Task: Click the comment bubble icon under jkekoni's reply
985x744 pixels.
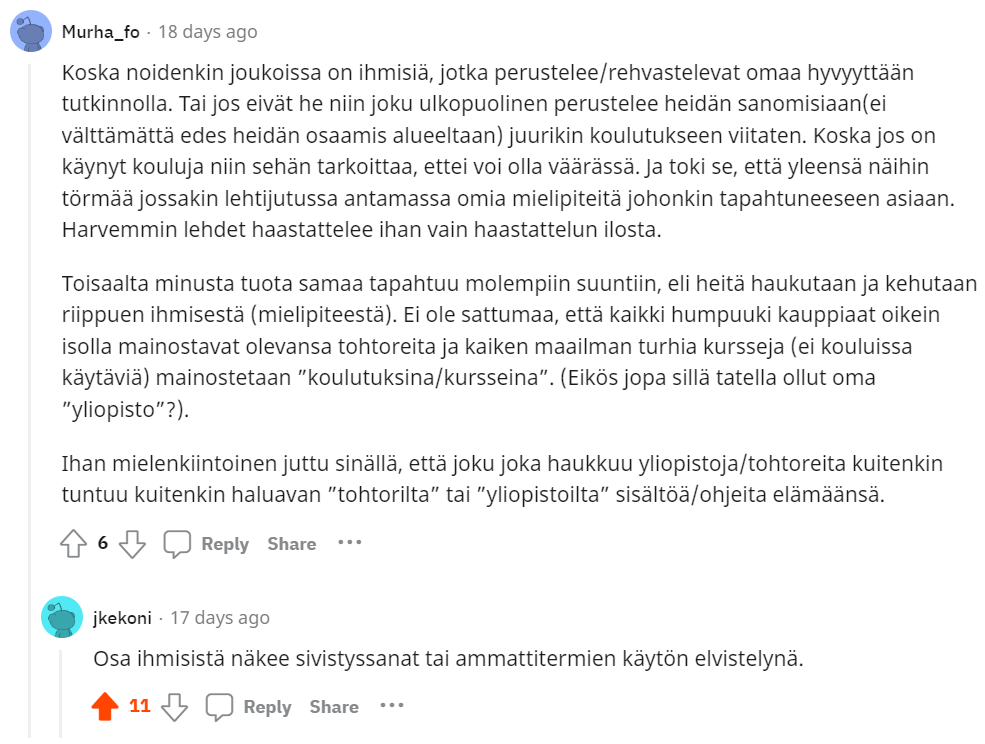Action: (x=219, y=707)
